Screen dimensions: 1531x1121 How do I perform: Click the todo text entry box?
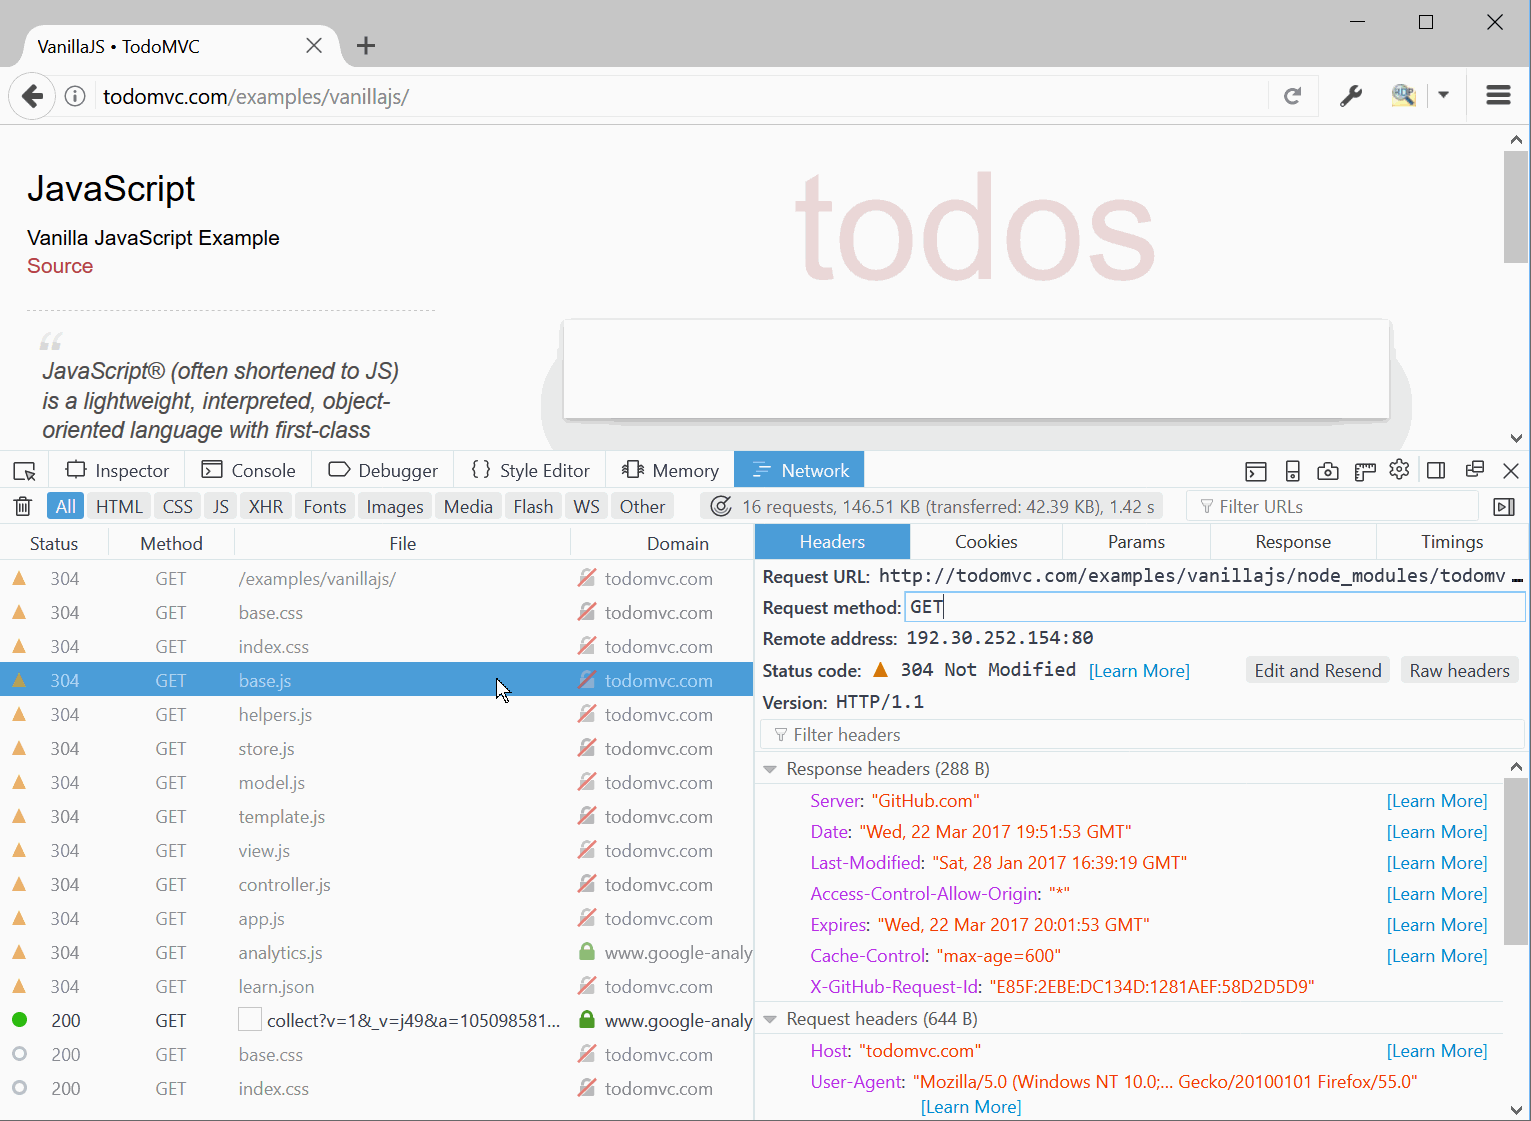click(976, 369)
